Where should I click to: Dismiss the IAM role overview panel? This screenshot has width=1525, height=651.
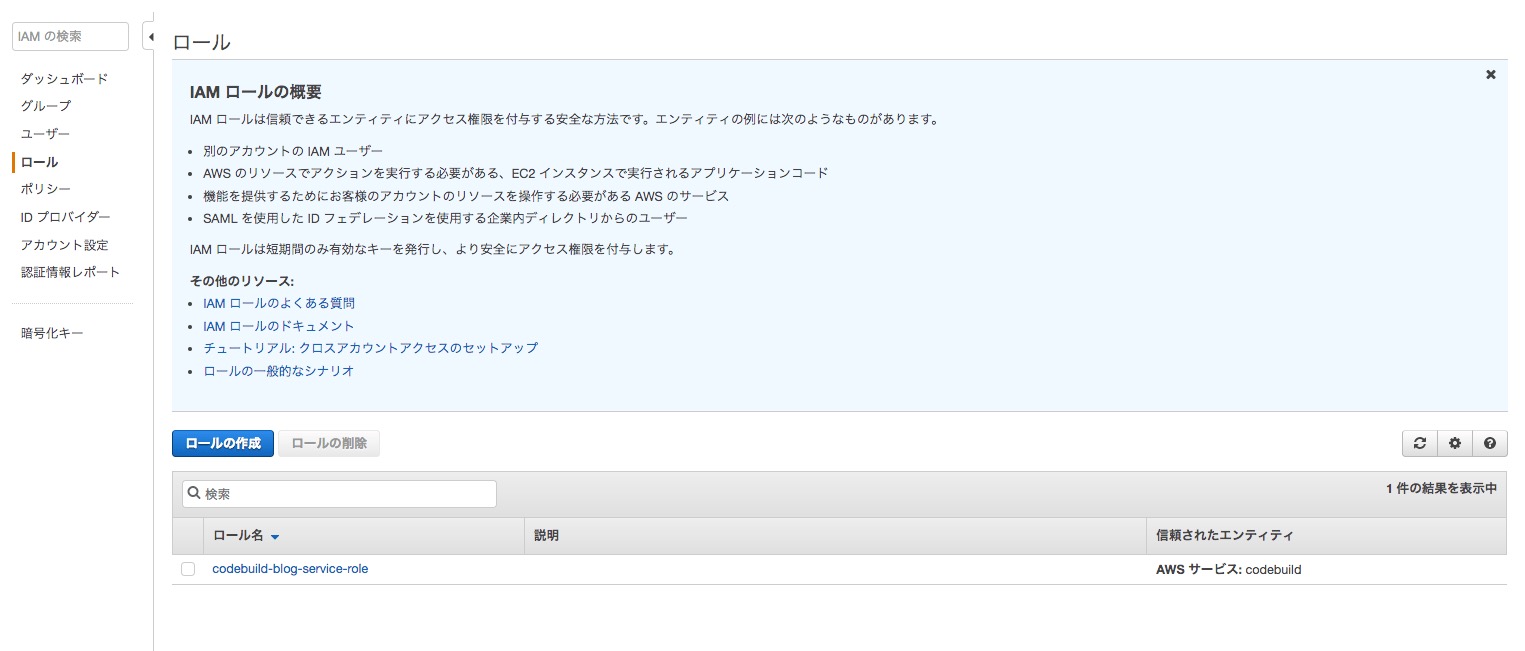1490,75
